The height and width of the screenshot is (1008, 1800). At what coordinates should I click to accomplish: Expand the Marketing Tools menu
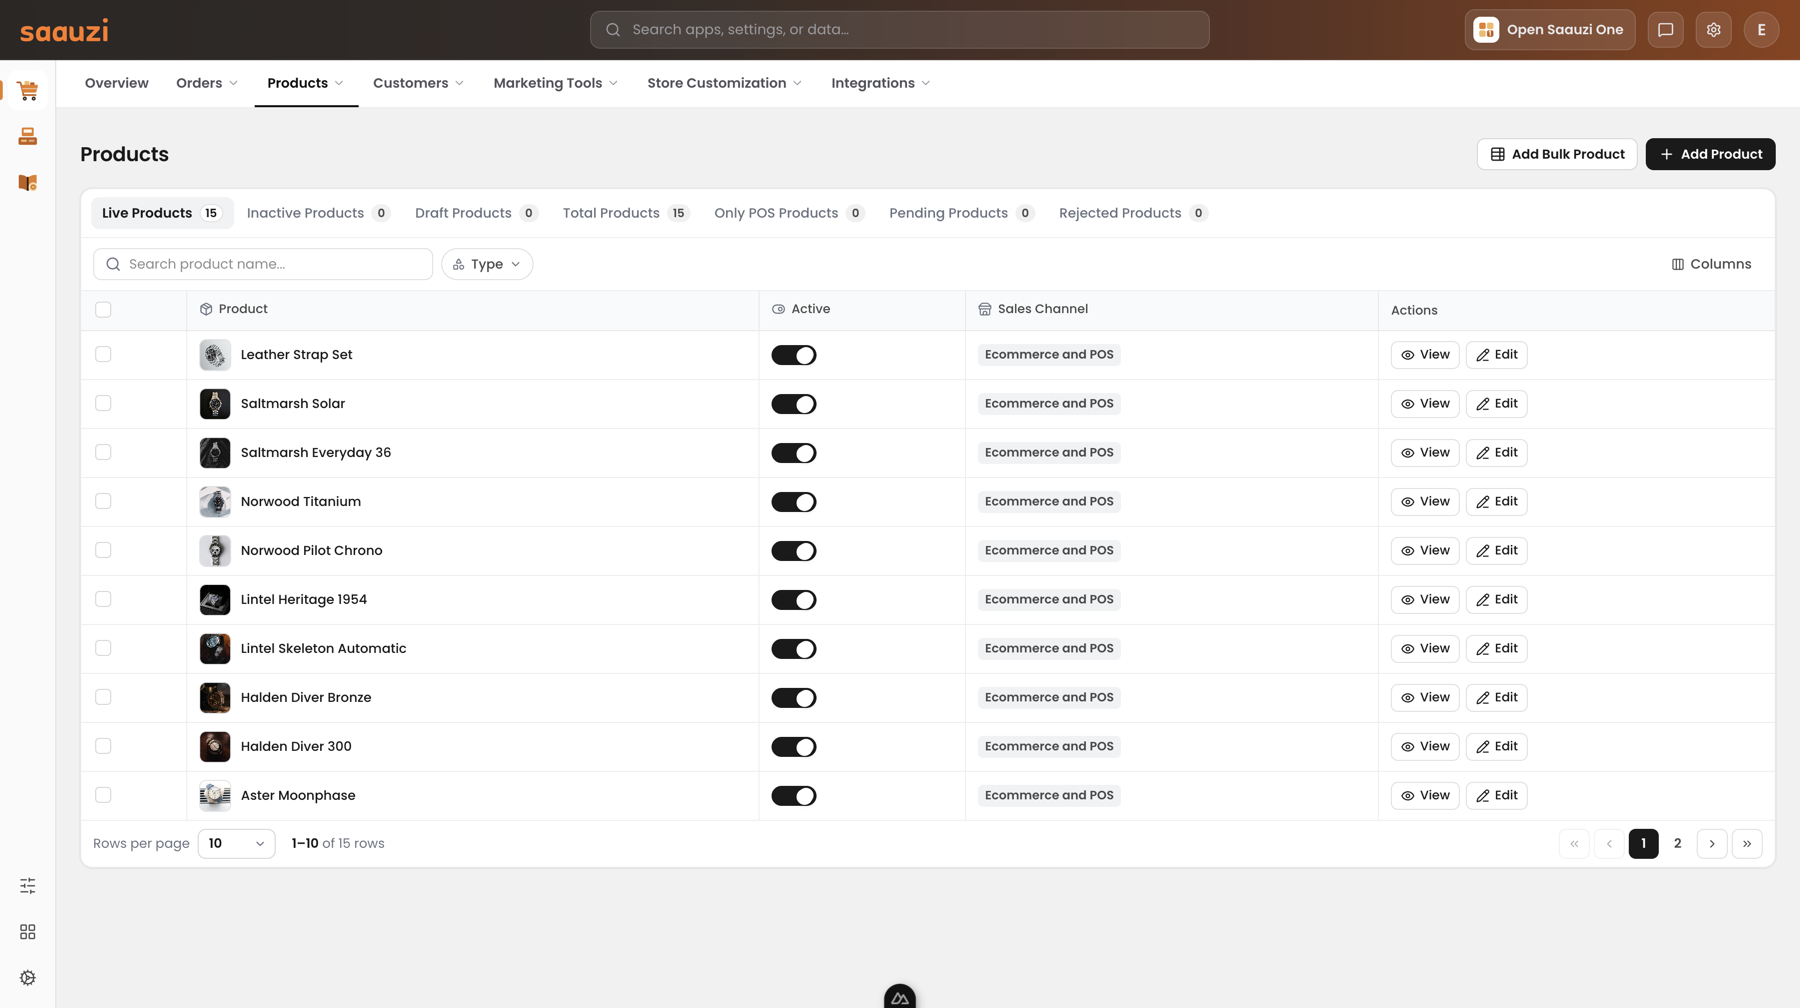pyautogui.click(x=555, y=83)
